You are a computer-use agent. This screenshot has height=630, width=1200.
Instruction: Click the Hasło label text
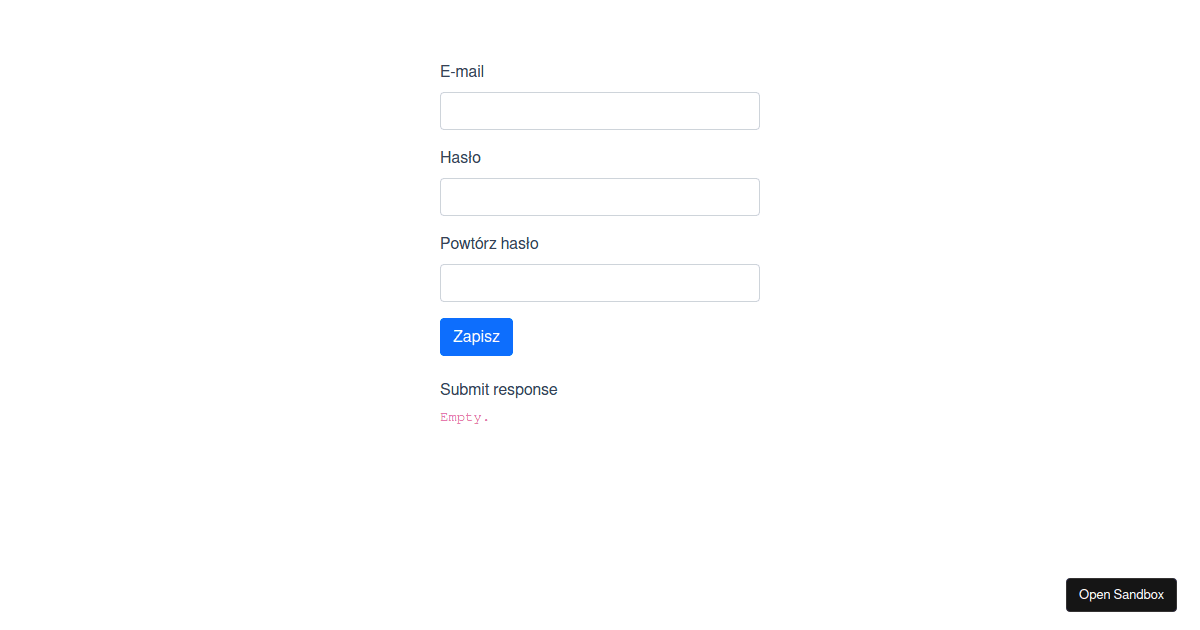[460, 158]
